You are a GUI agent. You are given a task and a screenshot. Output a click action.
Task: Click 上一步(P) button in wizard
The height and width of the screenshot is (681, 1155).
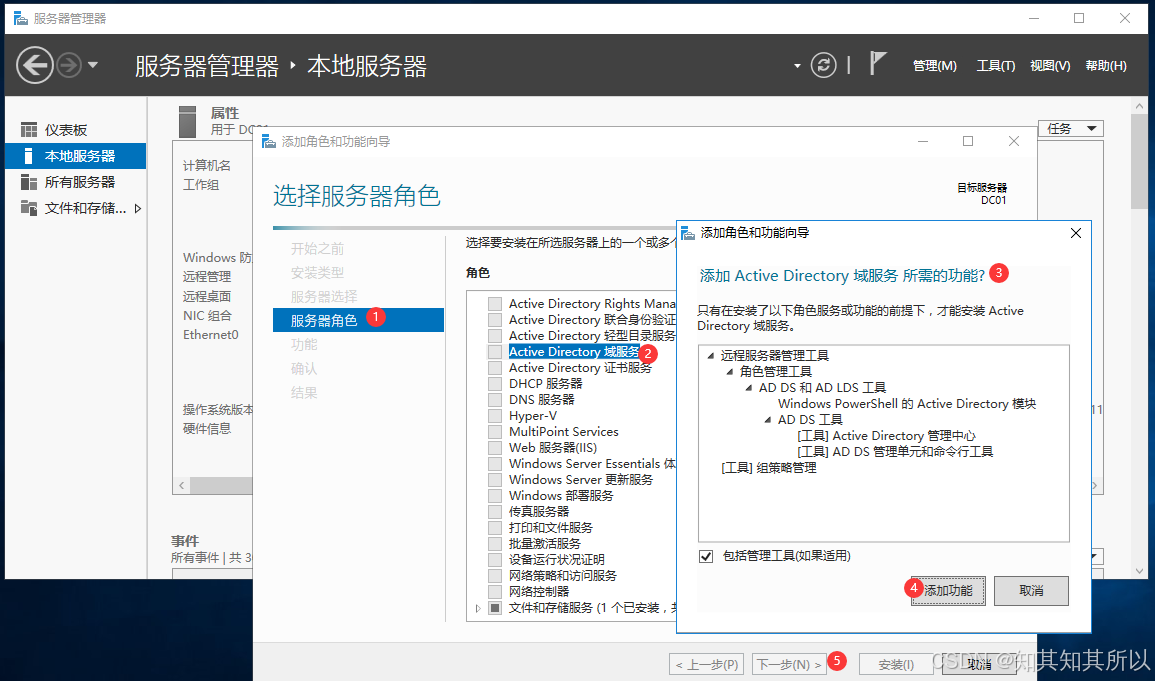[706, 665]
